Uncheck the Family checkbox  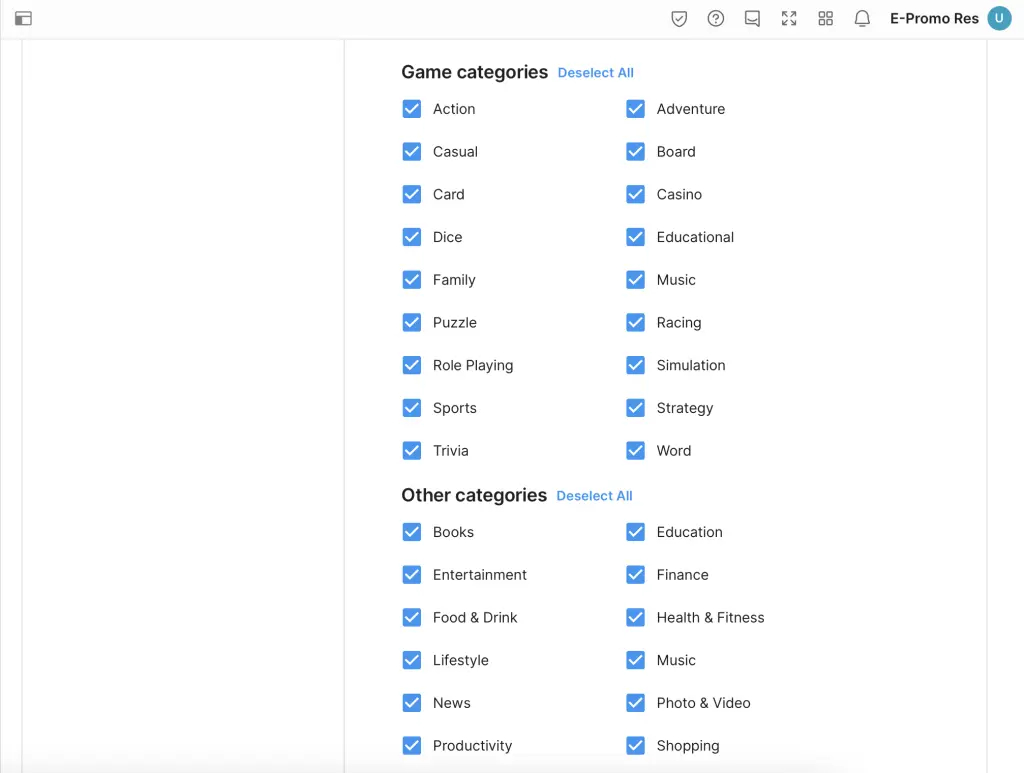tap(412, 280)
